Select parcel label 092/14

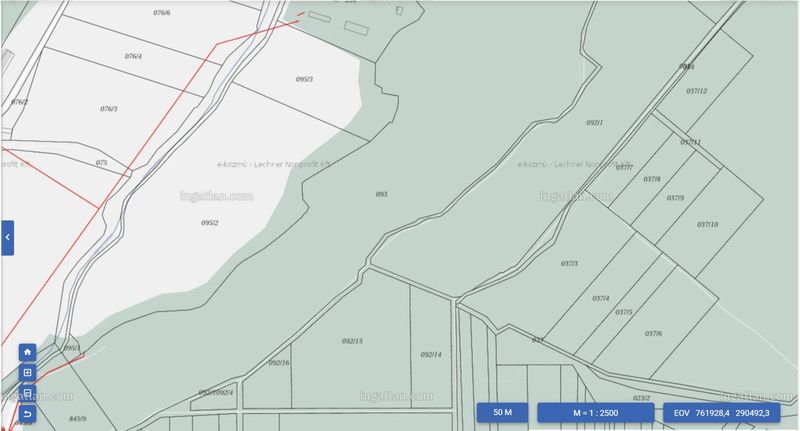(431, 354)
